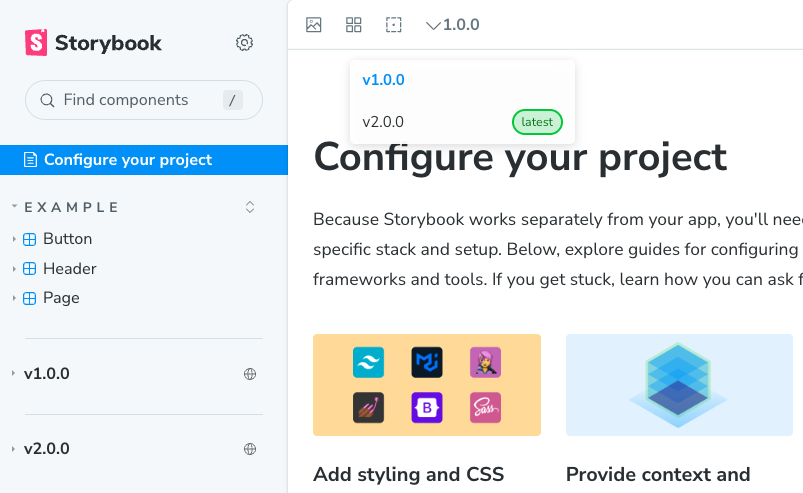Click the Header component icon

click(30, 269)
